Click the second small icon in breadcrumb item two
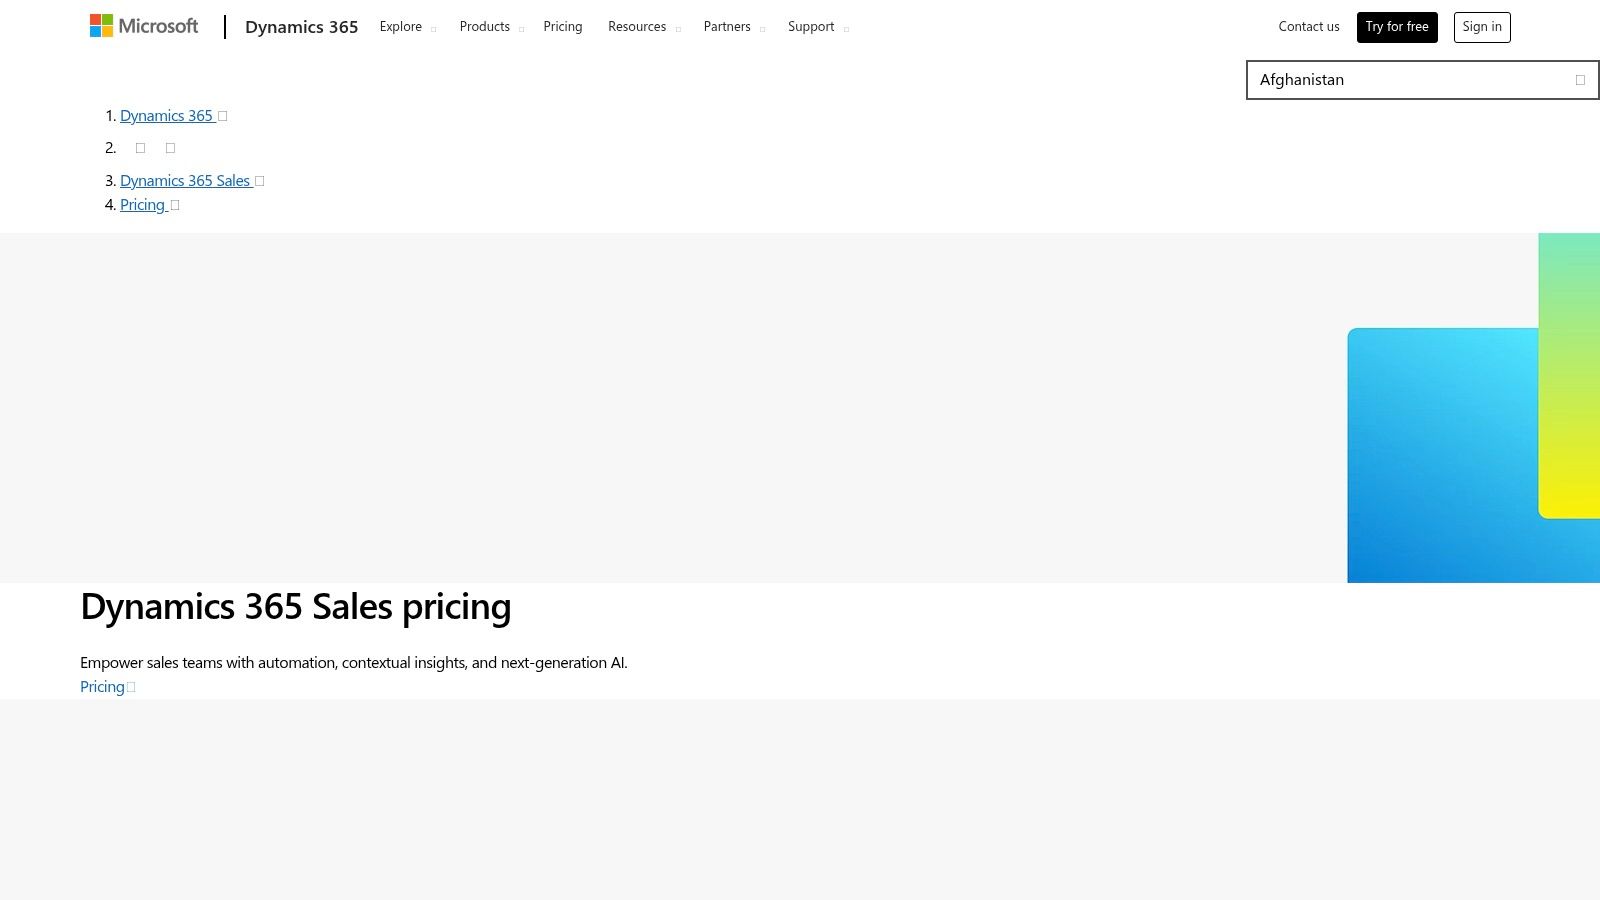Screen dimensions: 1600x900 (x=170, y=147)
